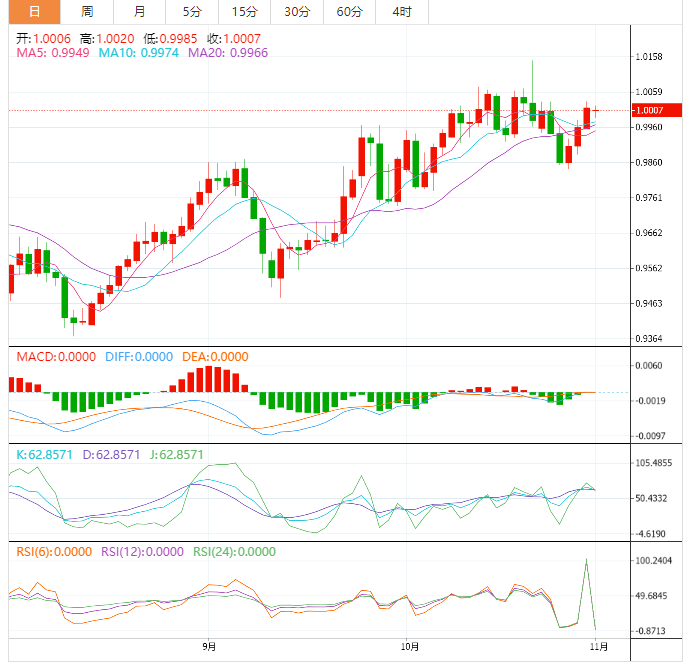Click the RSI(6) indicator label
This screenshot has width=688, height=670.
[56, 551]
